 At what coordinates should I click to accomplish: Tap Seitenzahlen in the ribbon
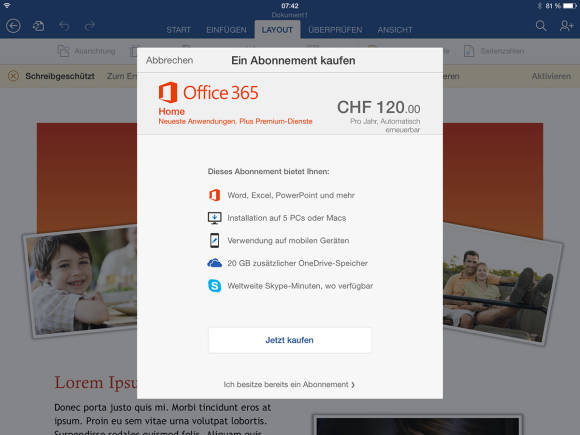[x=494, y=51]
